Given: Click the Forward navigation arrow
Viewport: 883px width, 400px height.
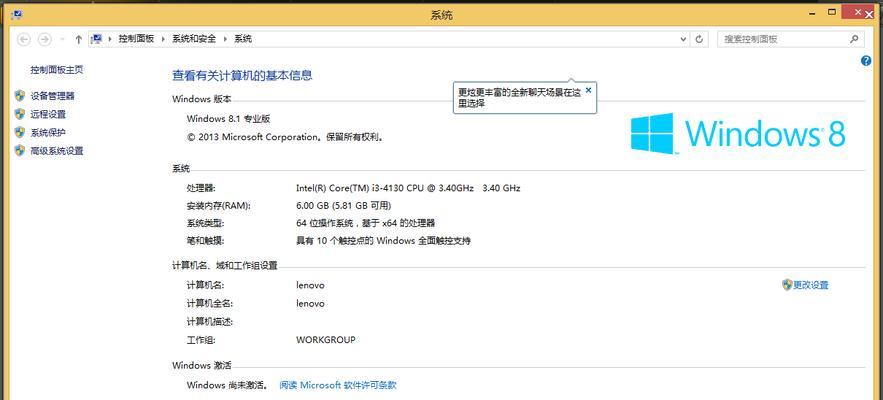Looking at the screenshot, I should coord(44,39).
